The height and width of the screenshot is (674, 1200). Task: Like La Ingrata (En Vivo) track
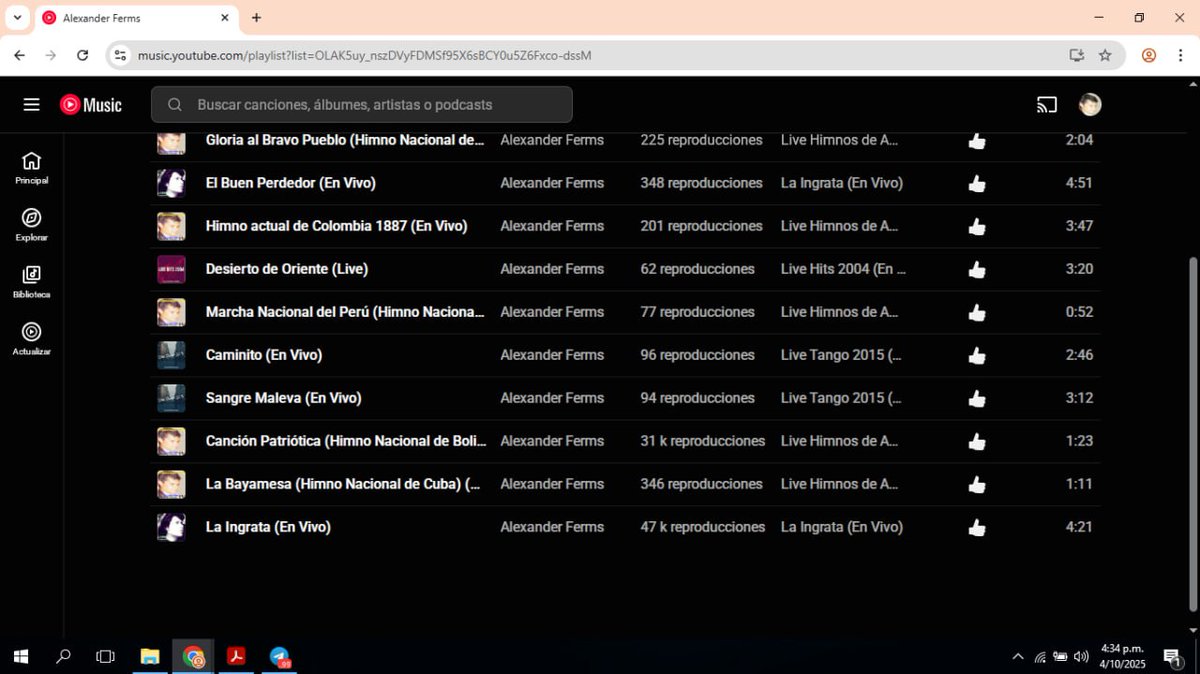pyautogui.click(x=977, y=528)
